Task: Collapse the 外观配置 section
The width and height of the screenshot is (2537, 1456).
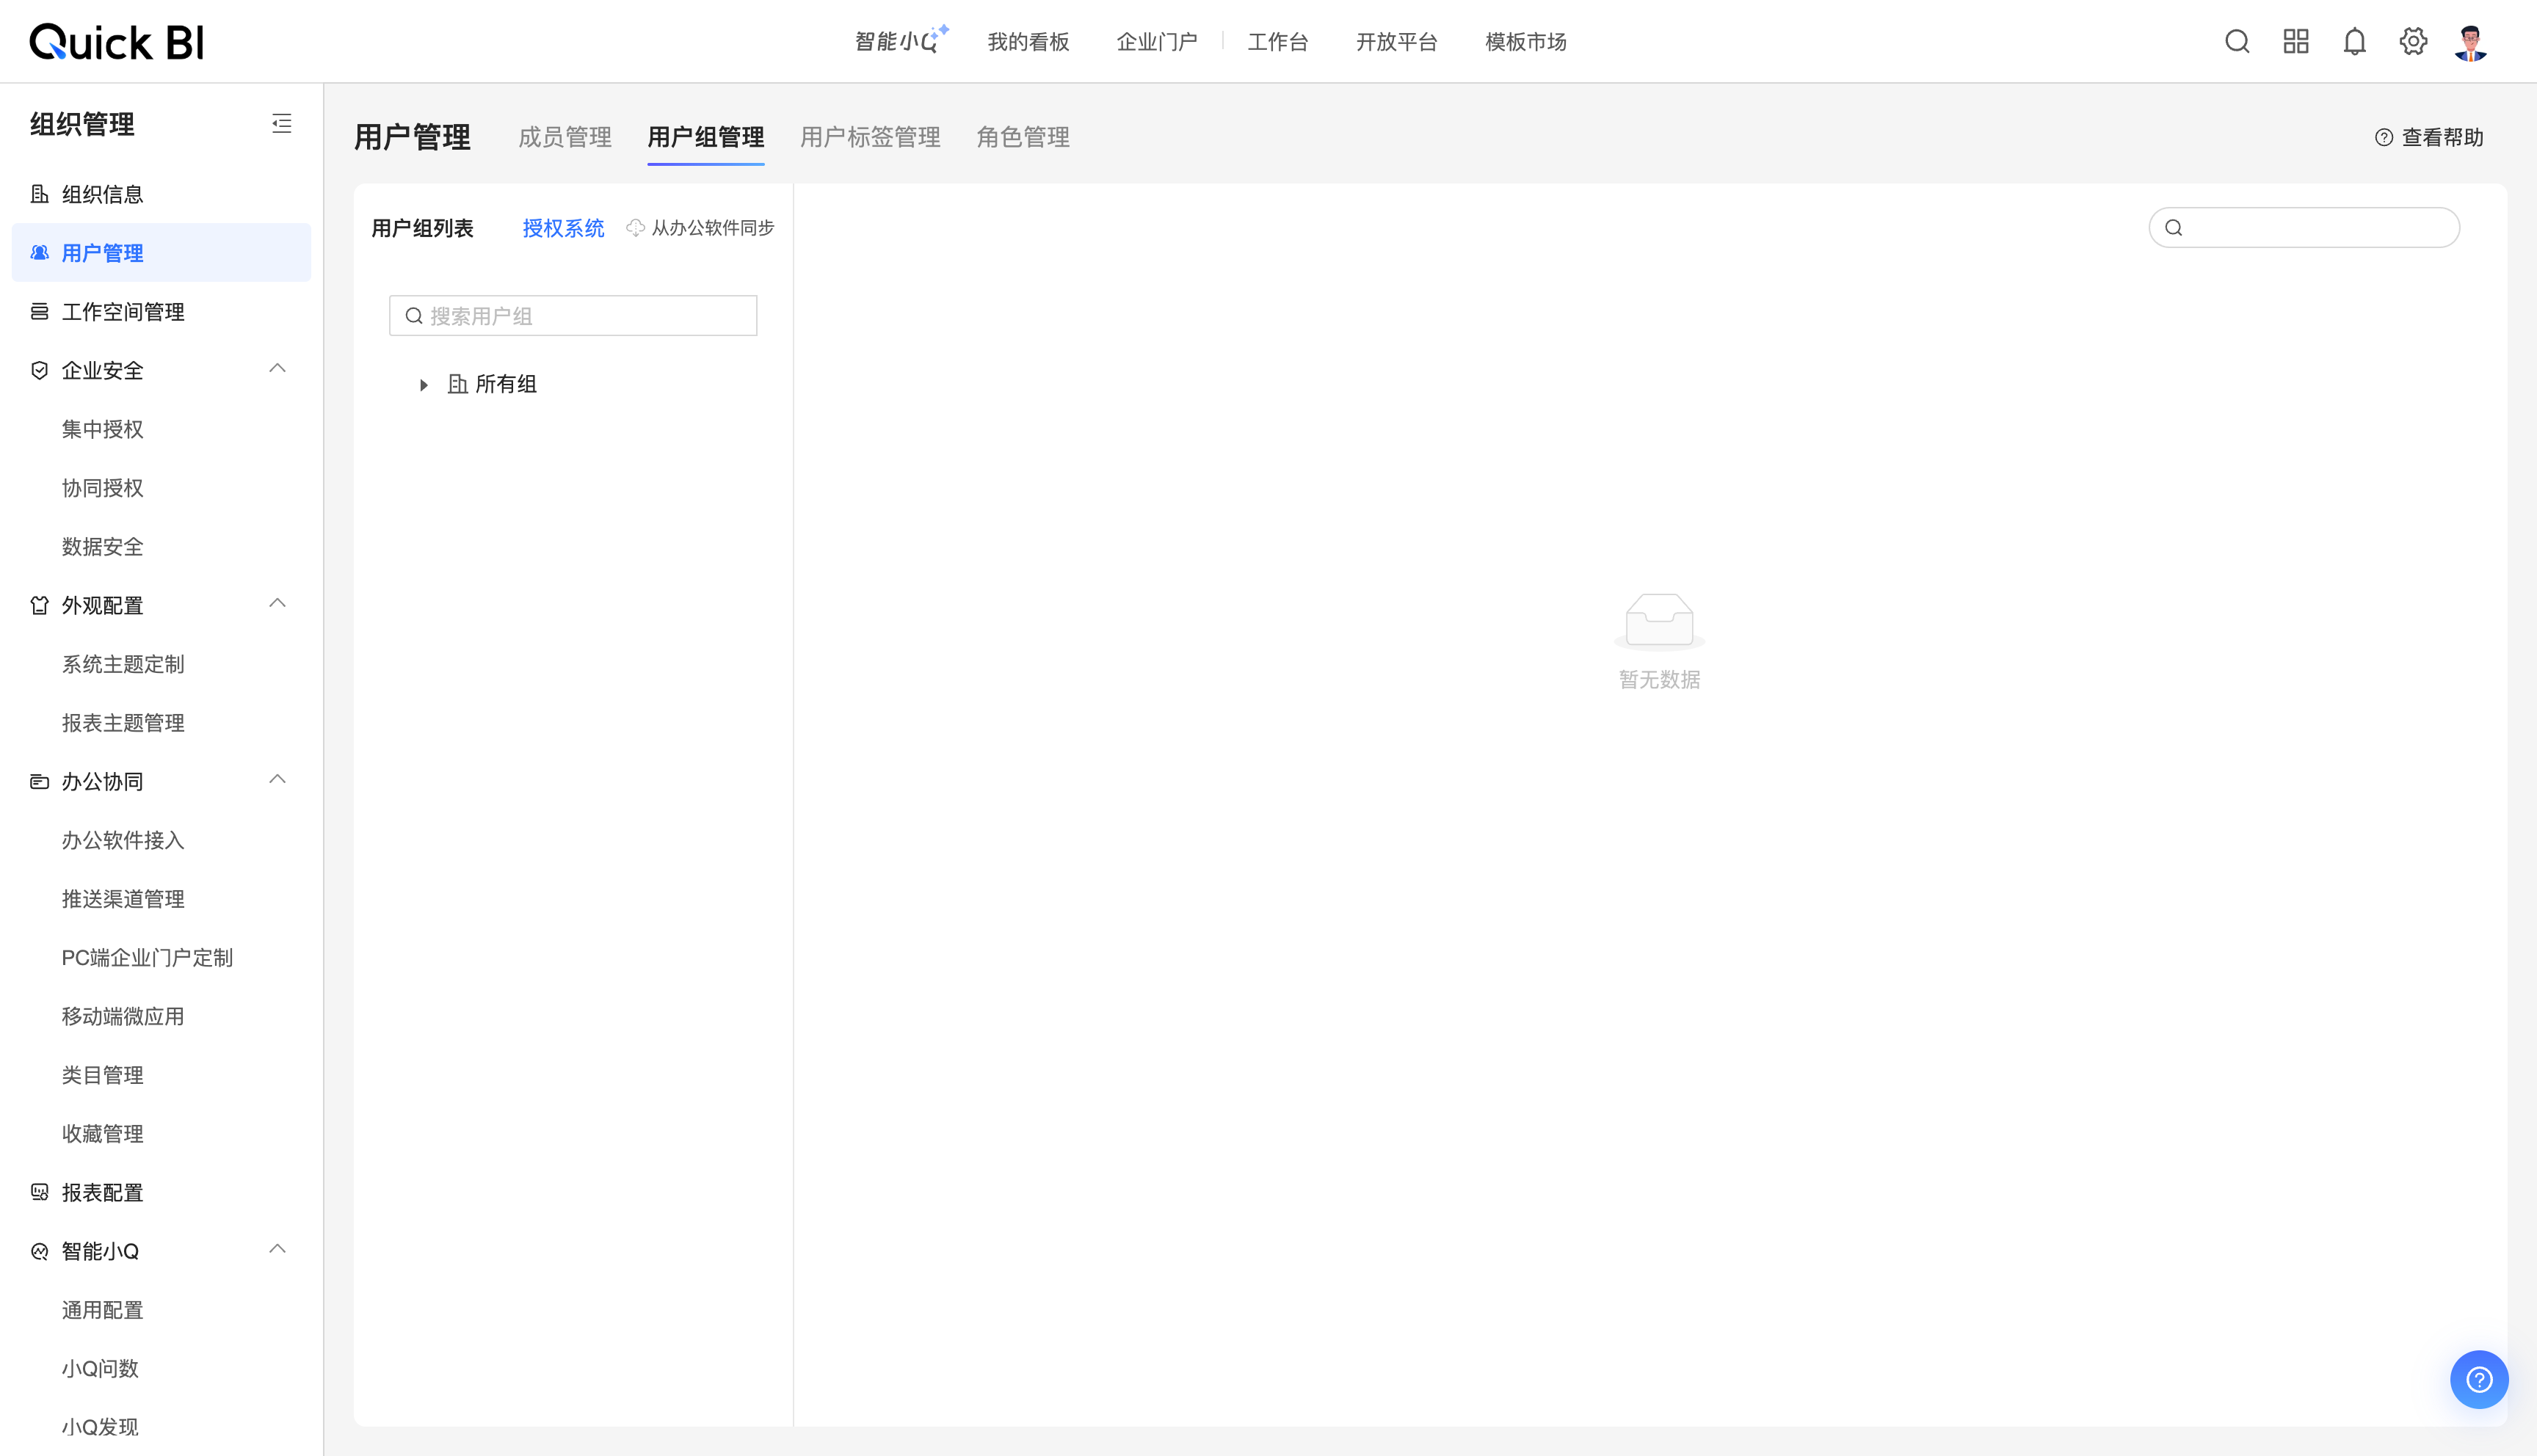Action: [x=278, y=604]
